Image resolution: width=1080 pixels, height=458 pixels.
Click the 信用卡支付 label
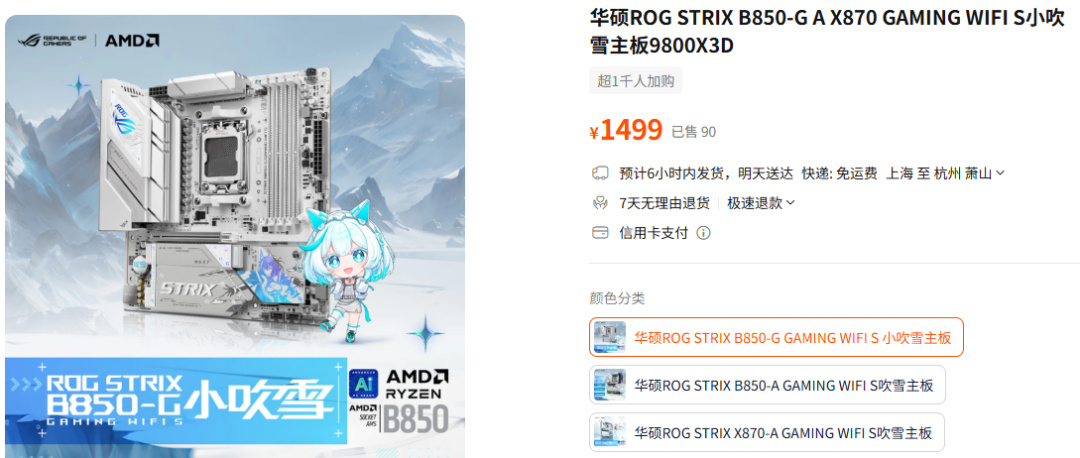coord(654,233)
